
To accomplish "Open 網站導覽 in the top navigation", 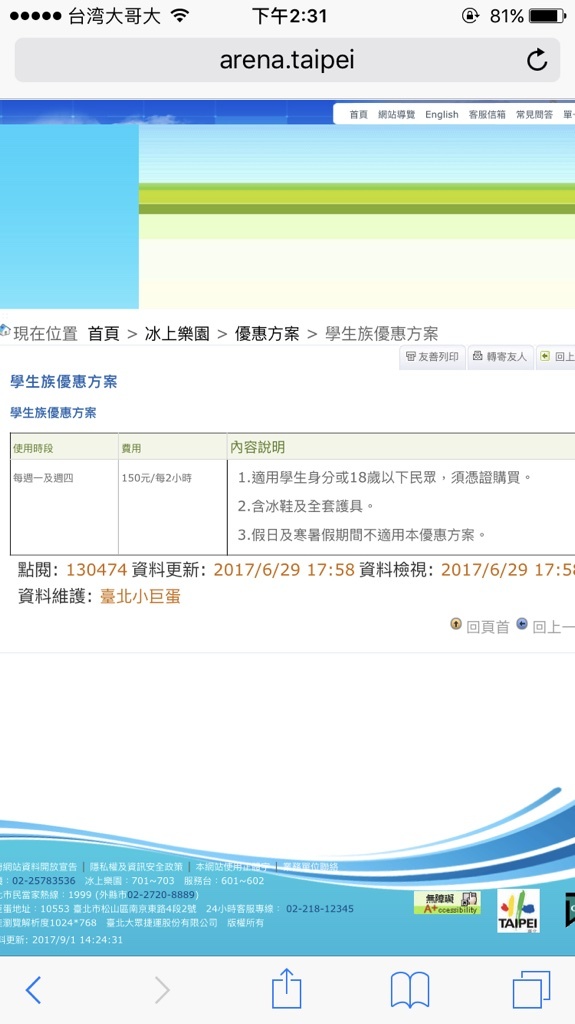I will (397, 114).
